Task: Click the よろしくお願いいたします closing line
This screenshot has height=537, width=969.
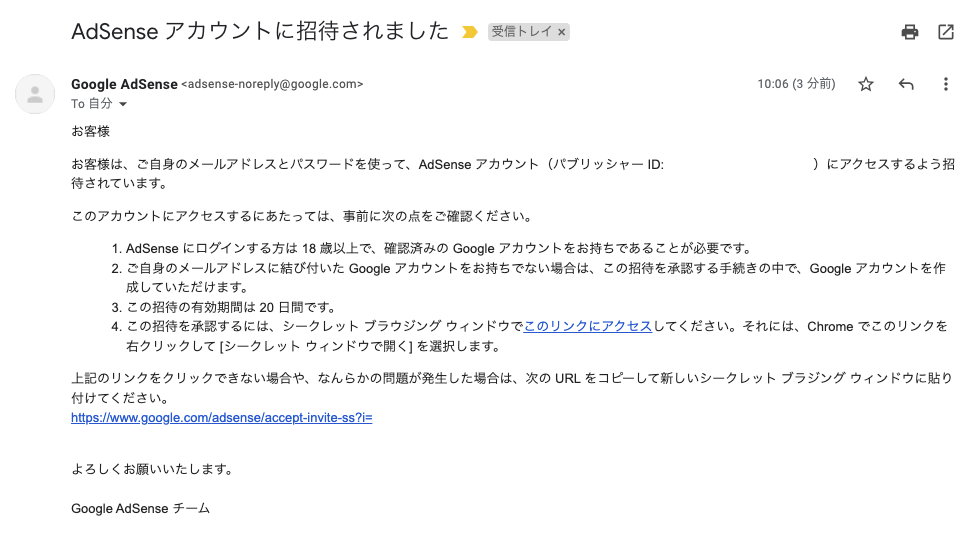Action: pyautogui.click(x=153, y=469)
